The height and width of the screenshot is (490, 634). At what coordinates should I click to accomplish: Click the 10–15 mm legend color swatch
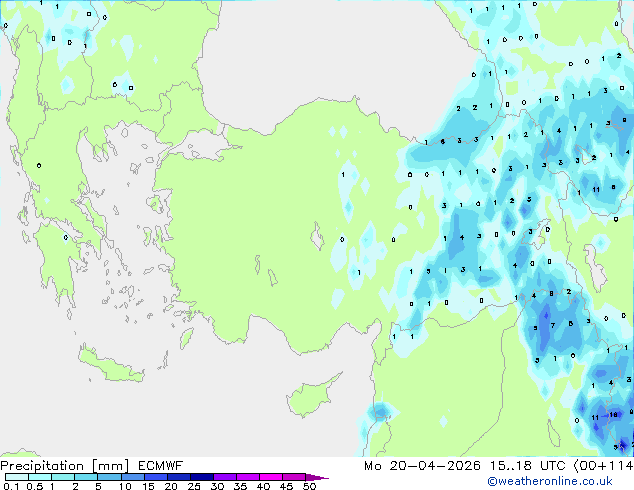tap(132, 477)
